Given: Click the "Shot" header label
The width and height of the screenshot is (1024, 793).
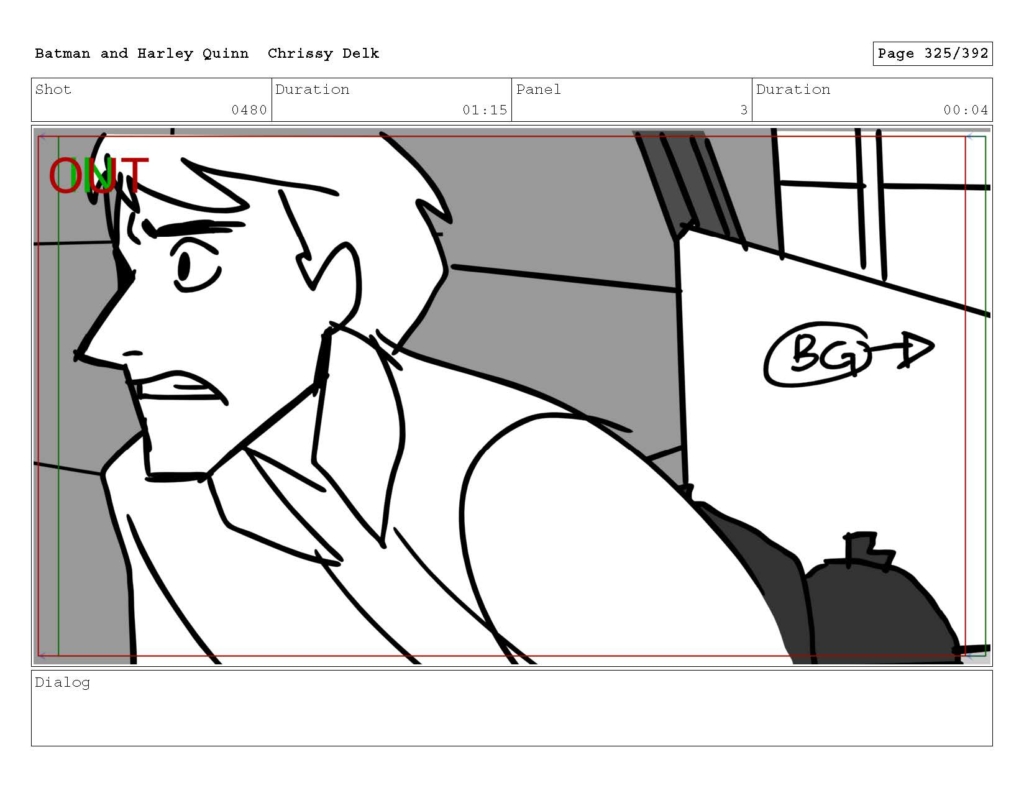Looking at the screenshot, I should (x=53, y=89).
